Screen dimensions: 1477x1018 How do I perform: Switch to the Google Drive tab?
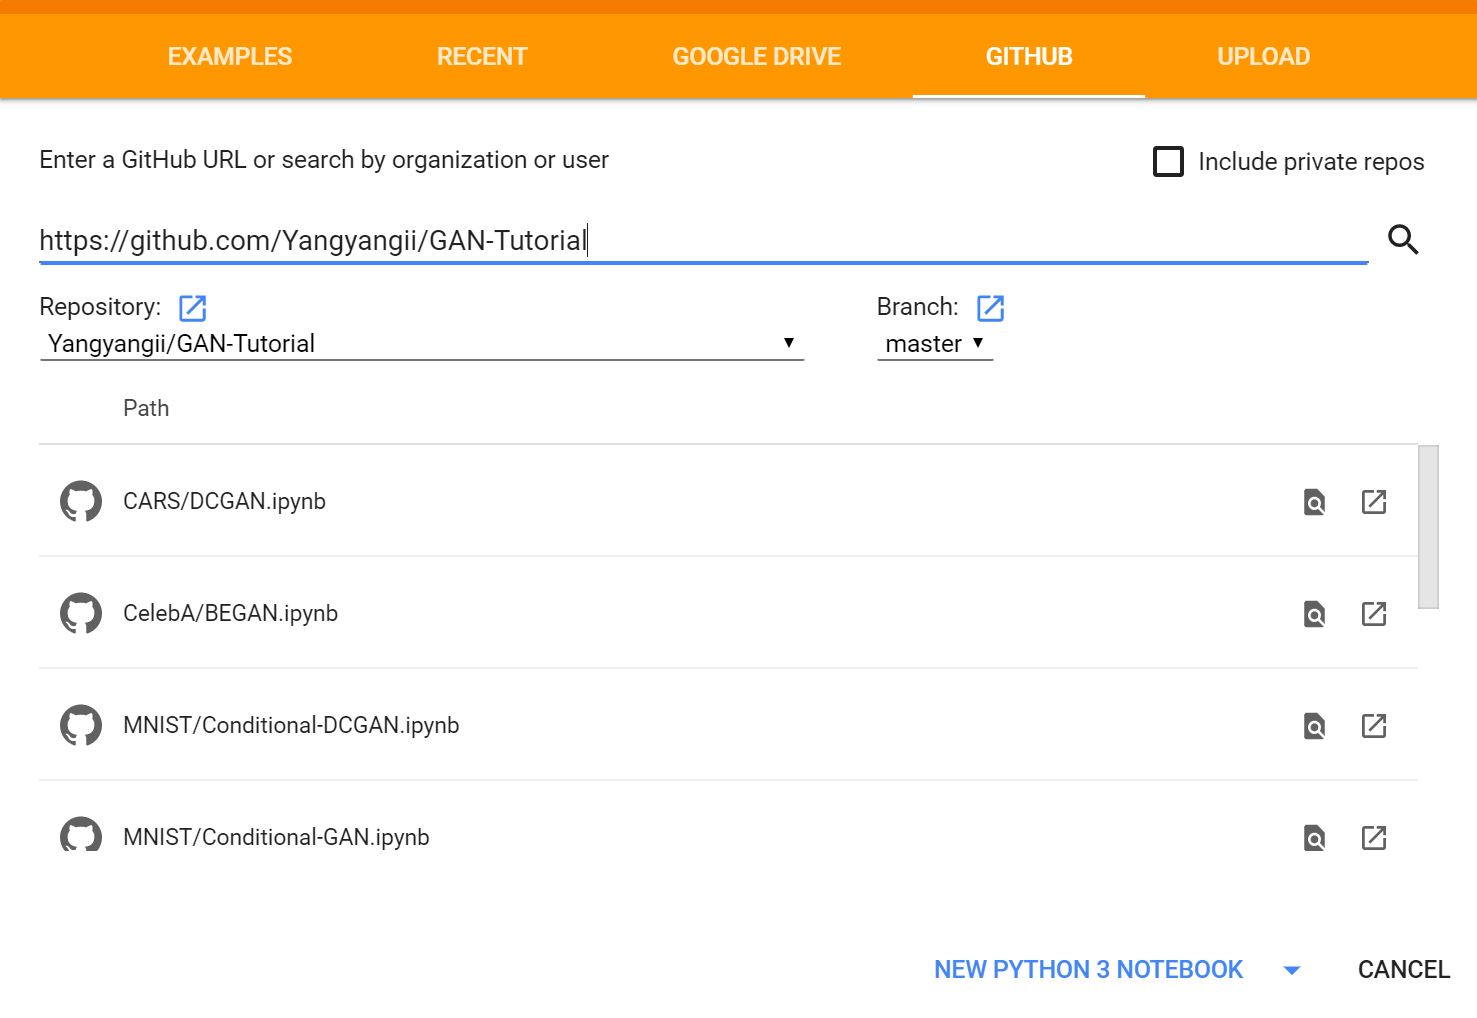pyautogui.click(x=757, y=56)
